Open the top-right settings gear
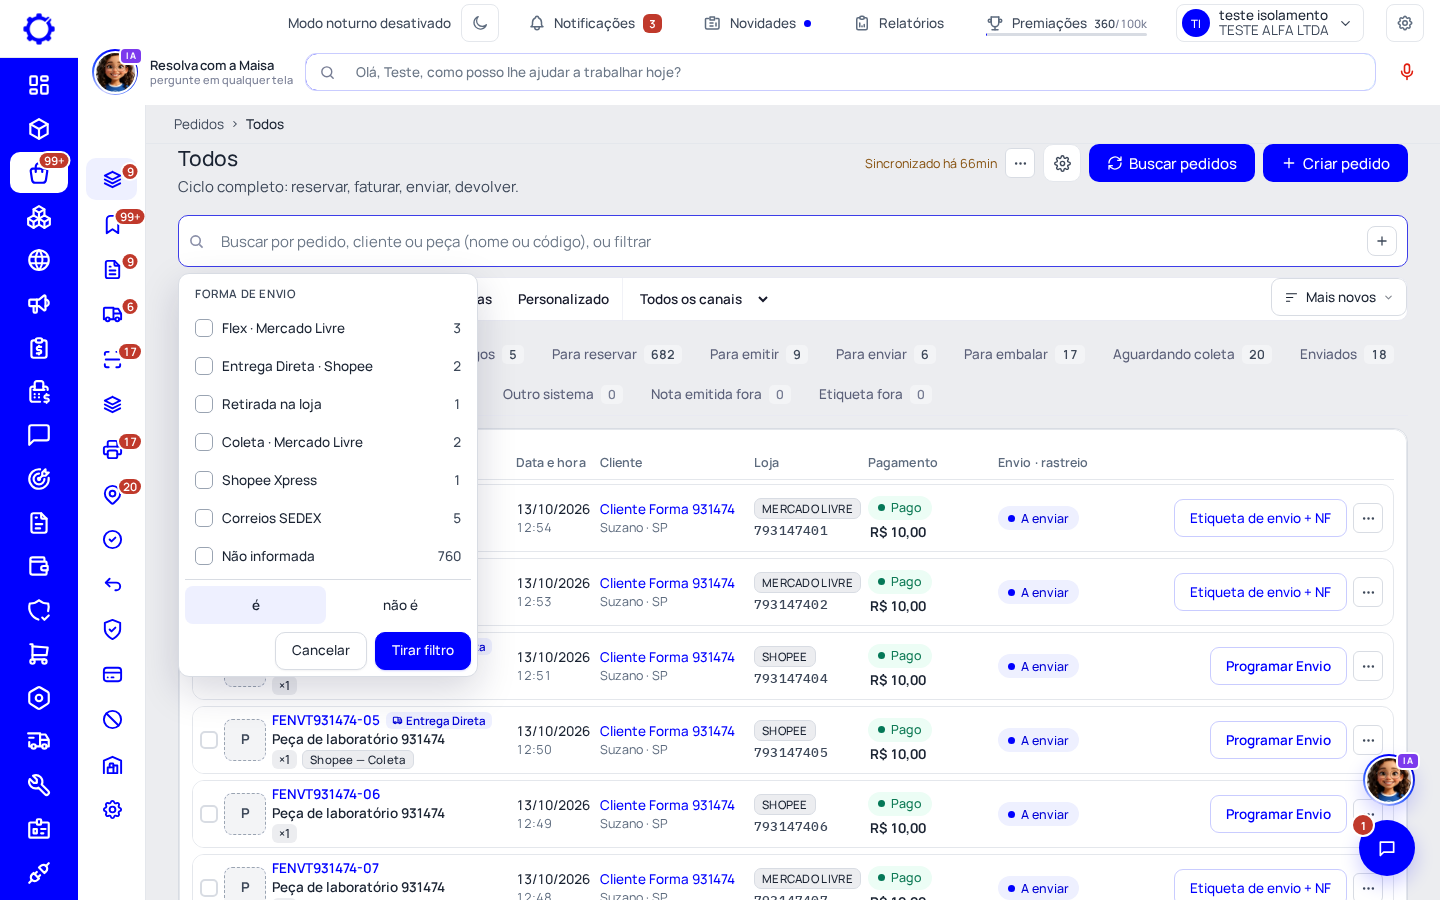The image size is (1440, 900). tap(1405, 23)
